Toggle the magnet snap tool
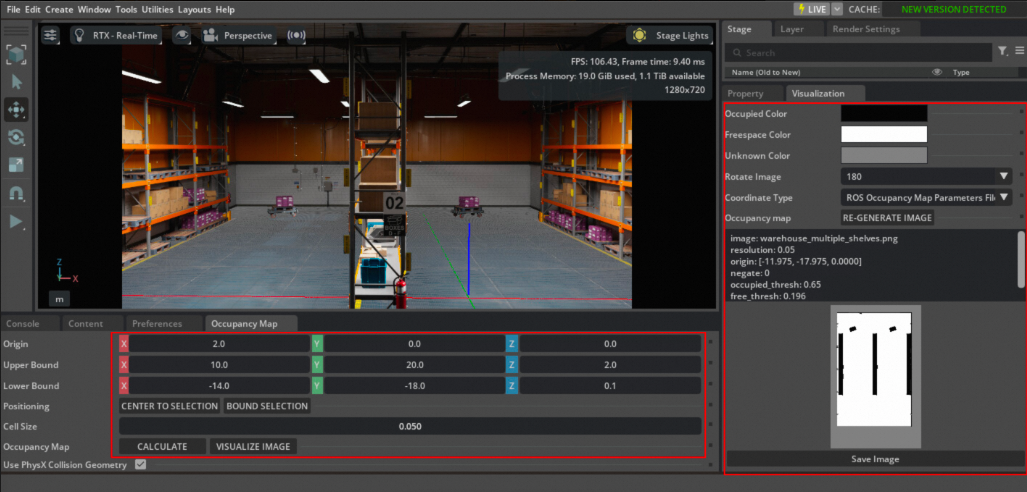 [x=16, y=193]
